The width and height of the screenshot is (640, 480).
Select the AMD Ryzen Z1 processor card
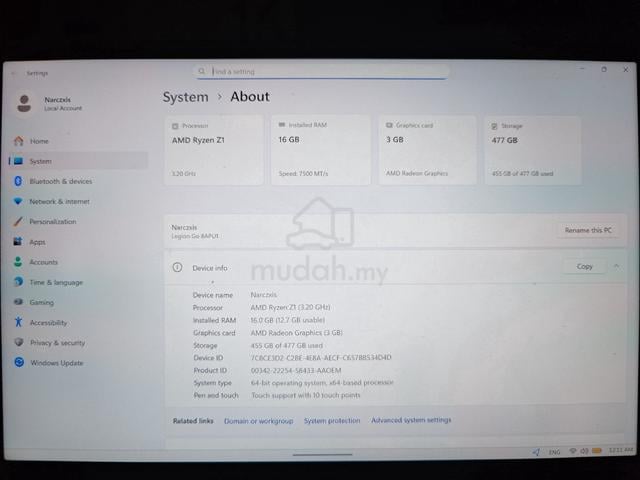click(214, 150)
